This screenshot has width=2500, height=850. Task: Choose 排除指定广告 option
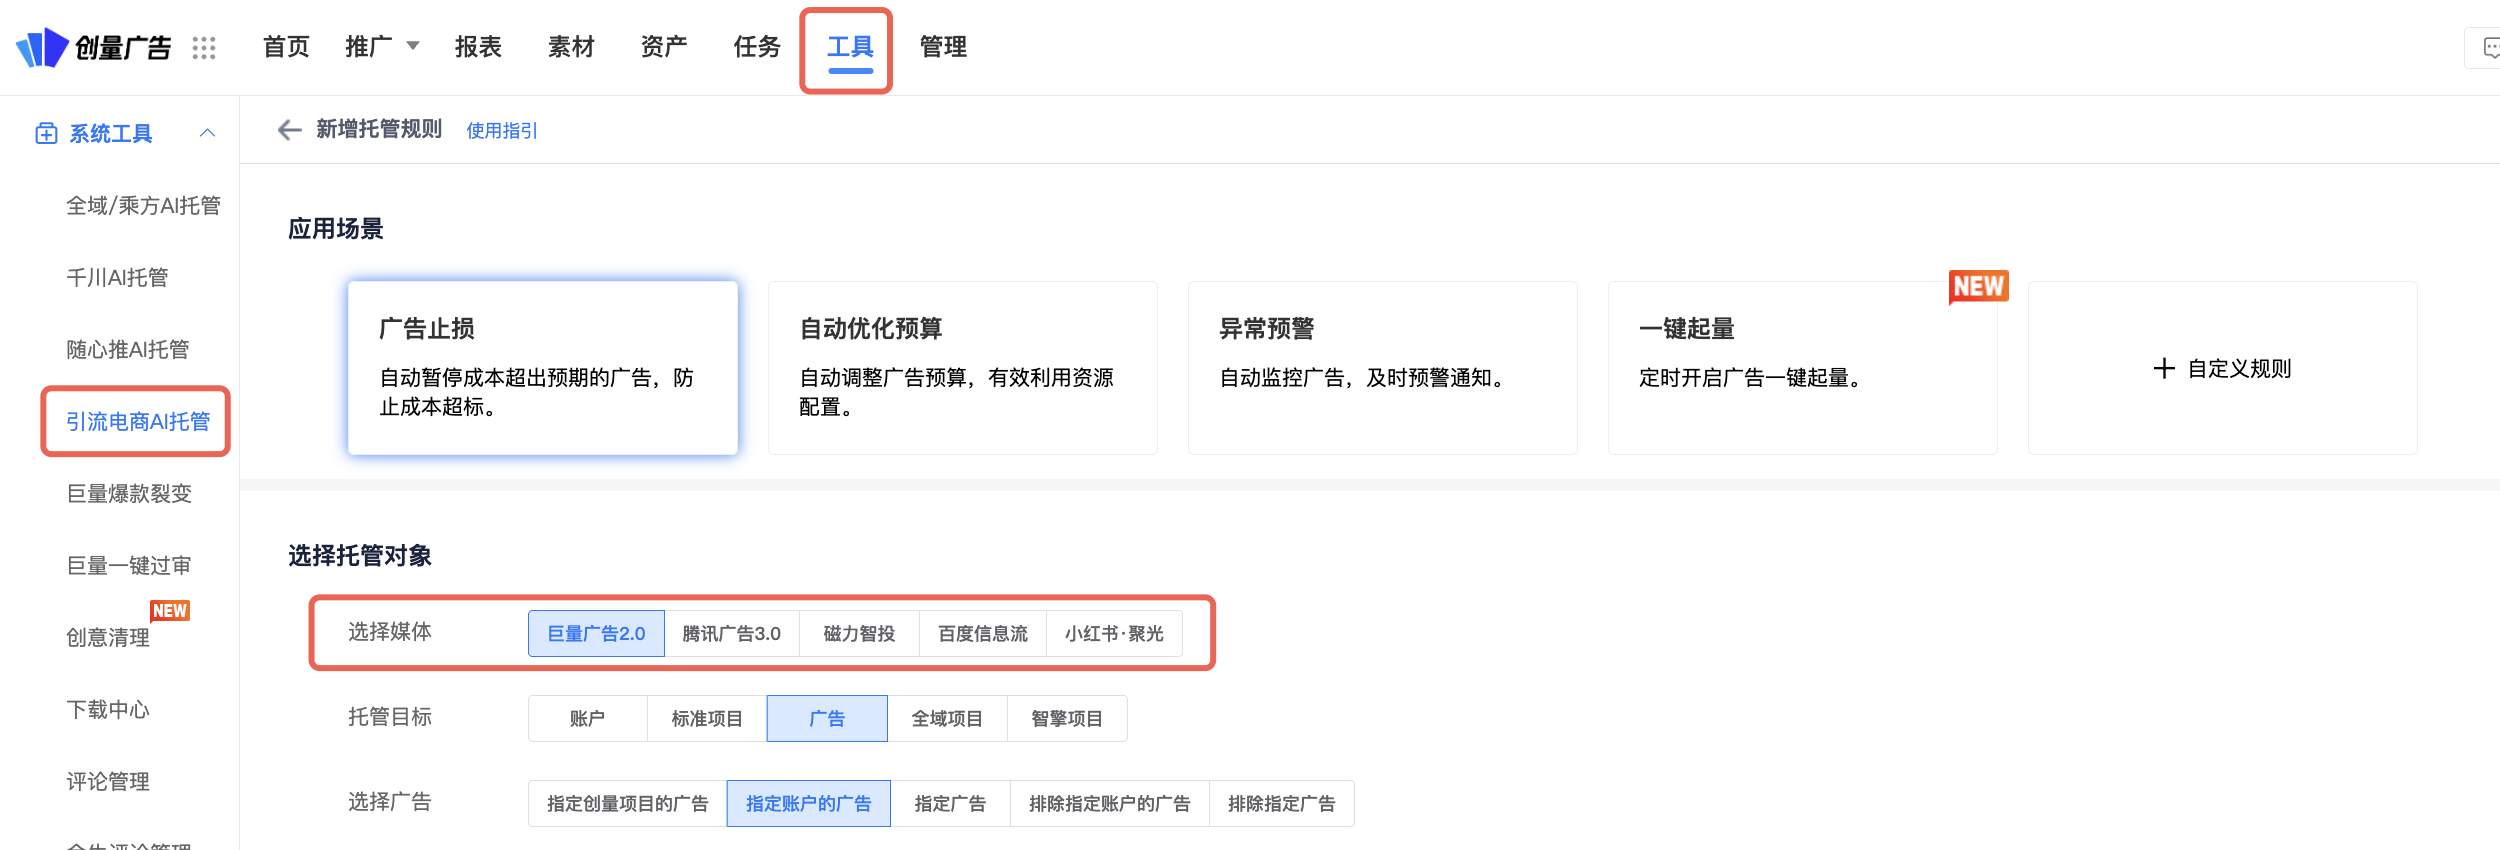click(x=1282, y=803)
